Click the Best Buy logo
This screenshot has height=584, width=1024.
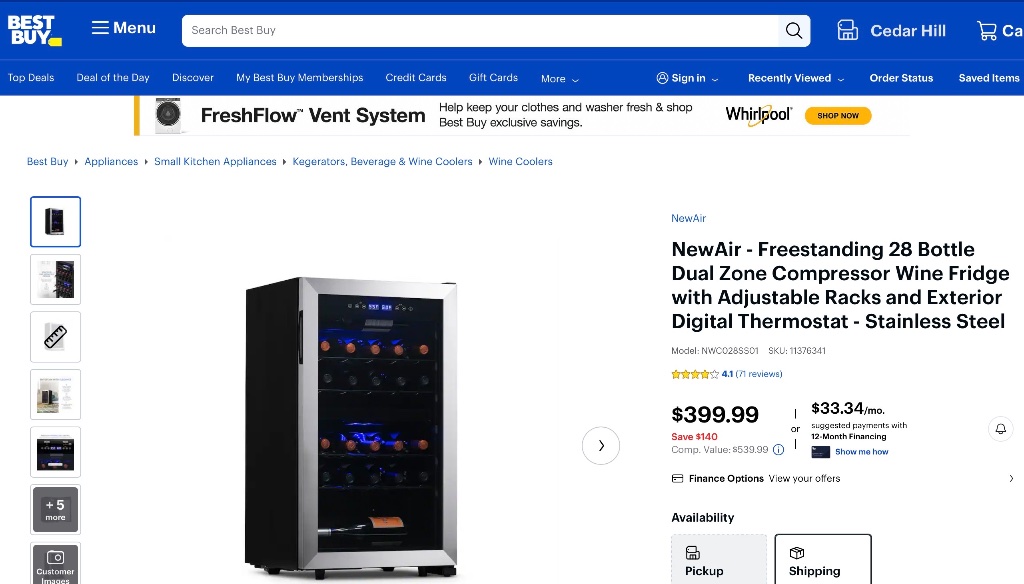click(35, 30)
